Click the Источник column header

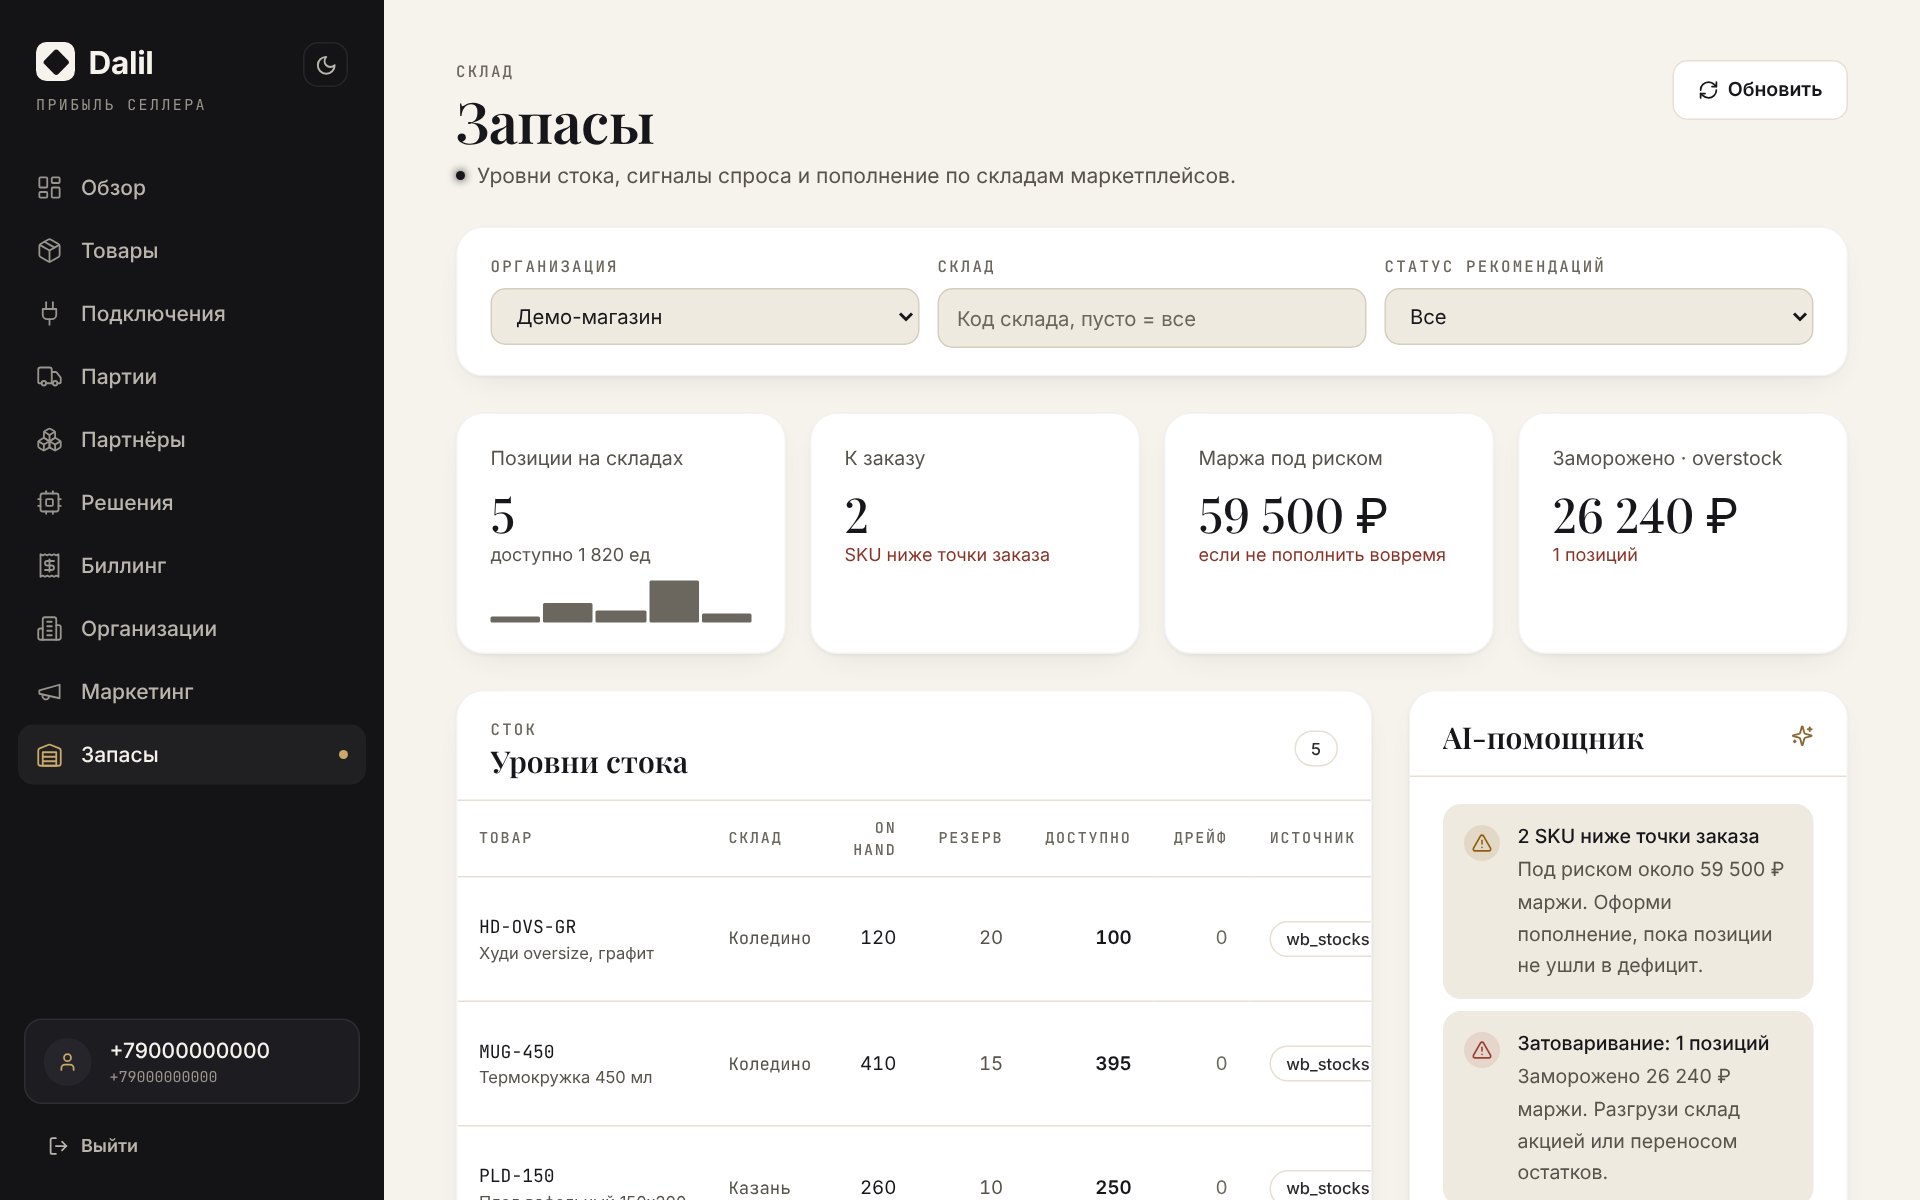[1312, 838]
